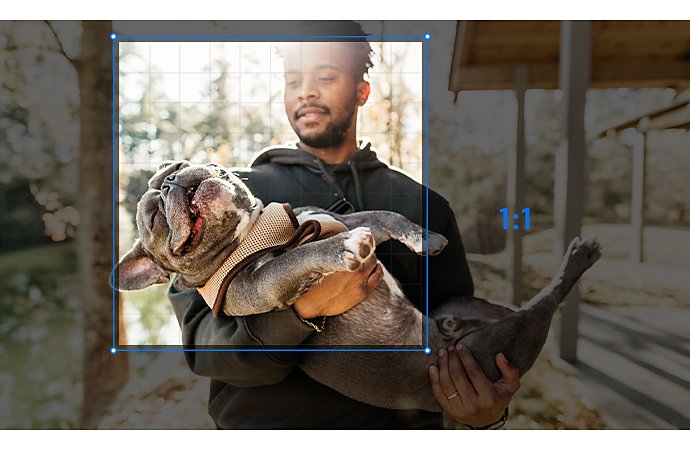
Task: Click the left edge of the crop frame
Action: pos(114,194)
